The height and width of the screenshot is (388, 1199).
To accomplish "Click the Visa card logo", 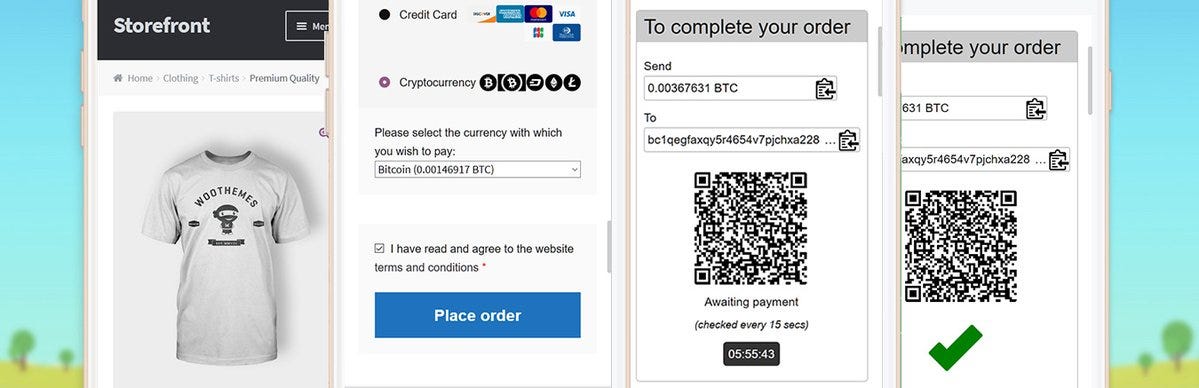I will pyautogui.click(x=567, y=14).
